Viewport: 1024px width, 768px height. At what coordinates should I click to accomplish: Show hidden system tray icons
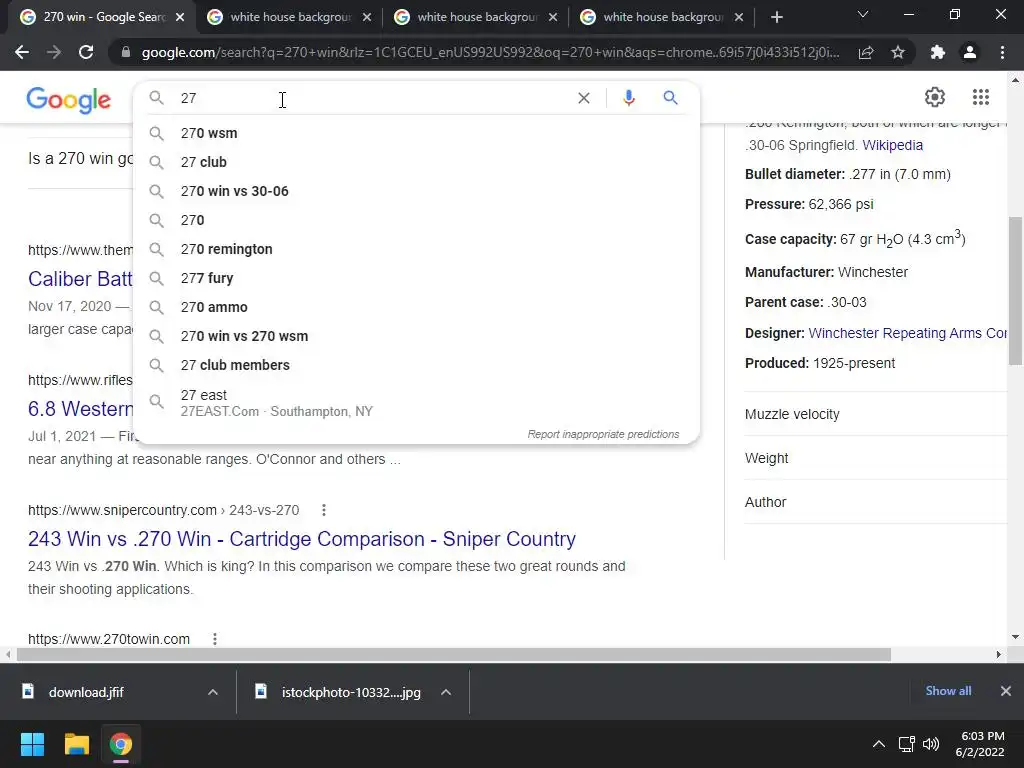(879, 744)
